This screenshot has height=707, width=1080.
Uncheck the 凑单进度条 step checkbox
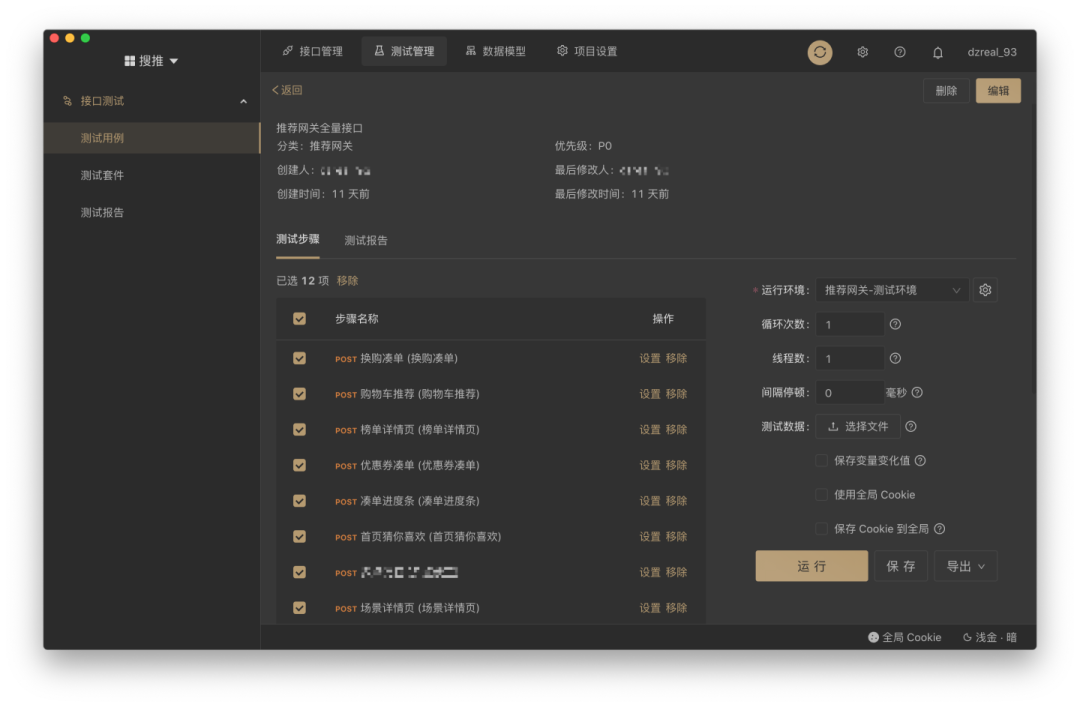point(300,501)
